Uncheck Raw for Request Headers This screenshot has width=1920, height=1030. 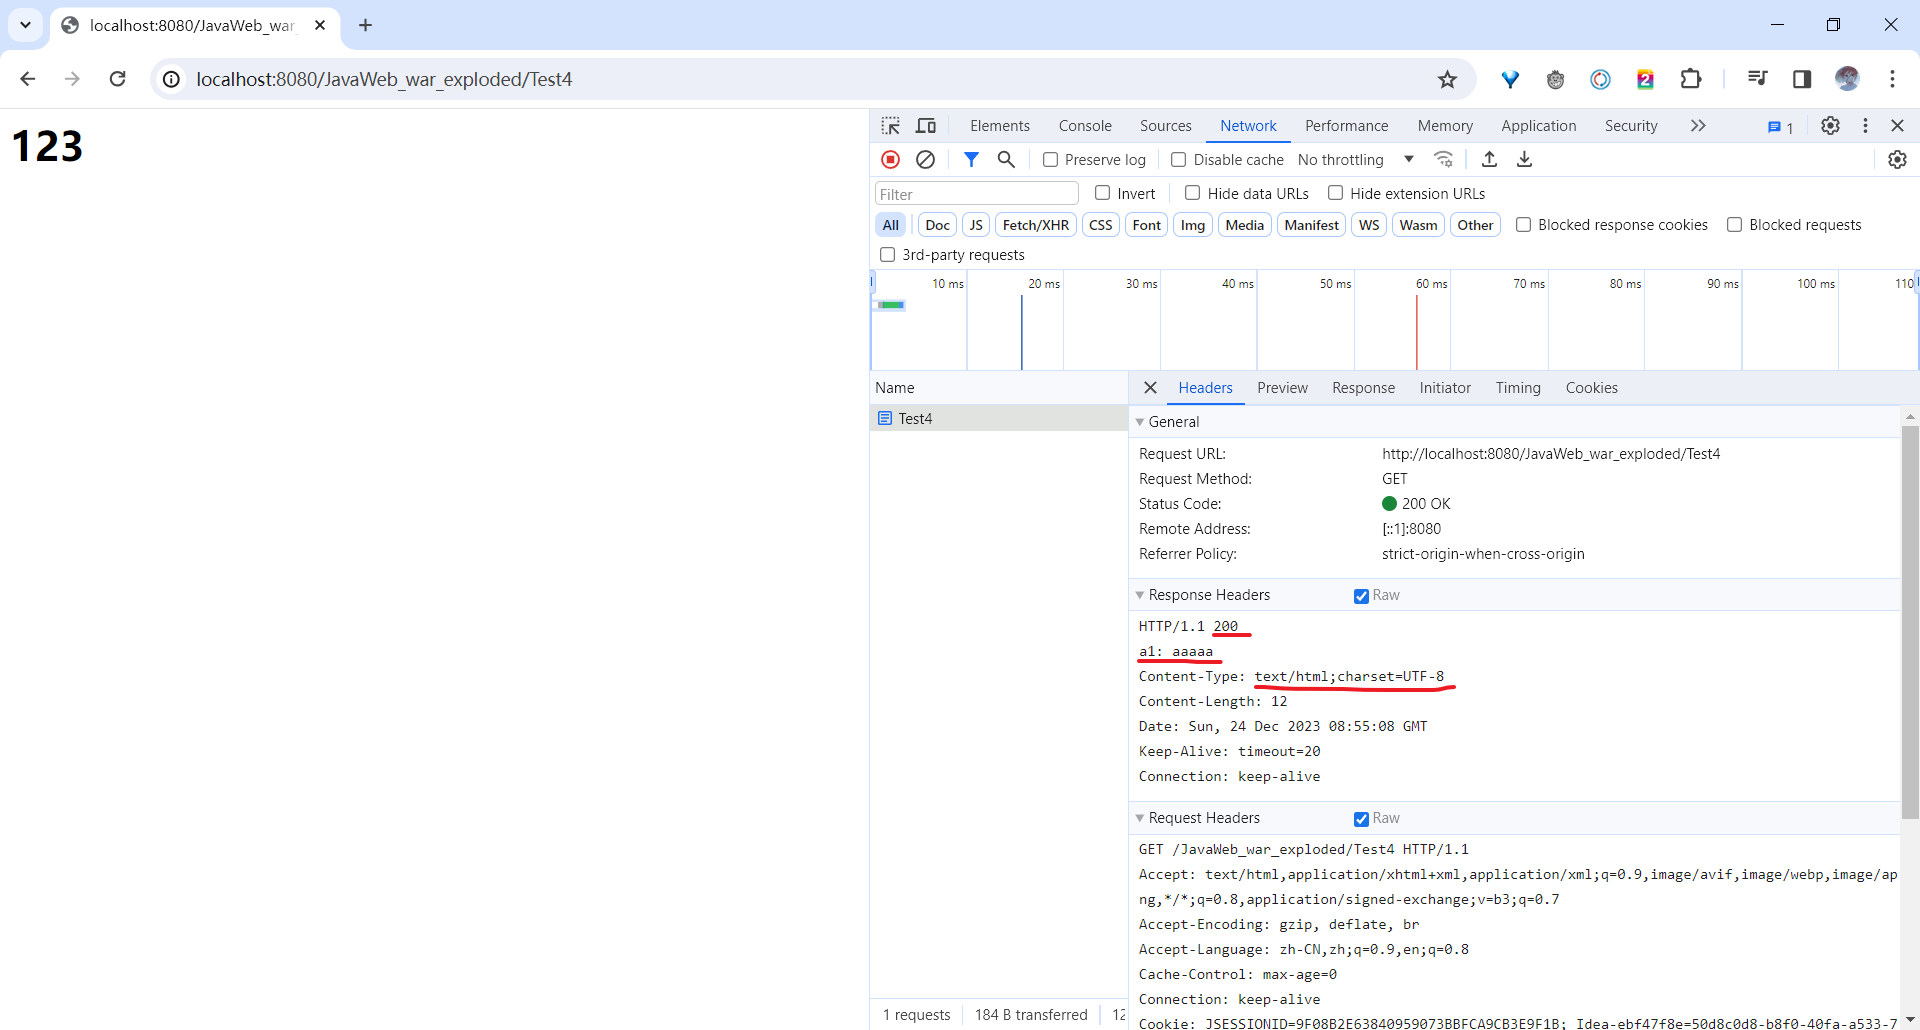point(1361,819)
